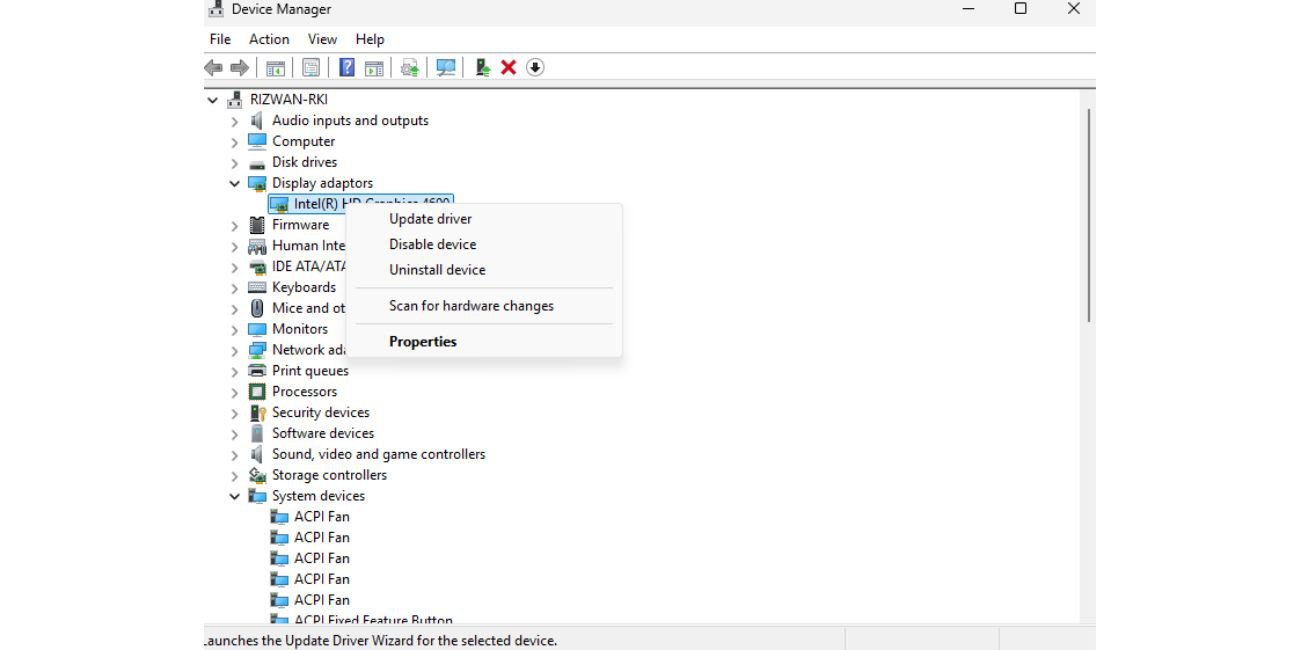Click the Scan for hardware changes monitor icon
The height and width of the screenshot is (650, 1300).
446,67
